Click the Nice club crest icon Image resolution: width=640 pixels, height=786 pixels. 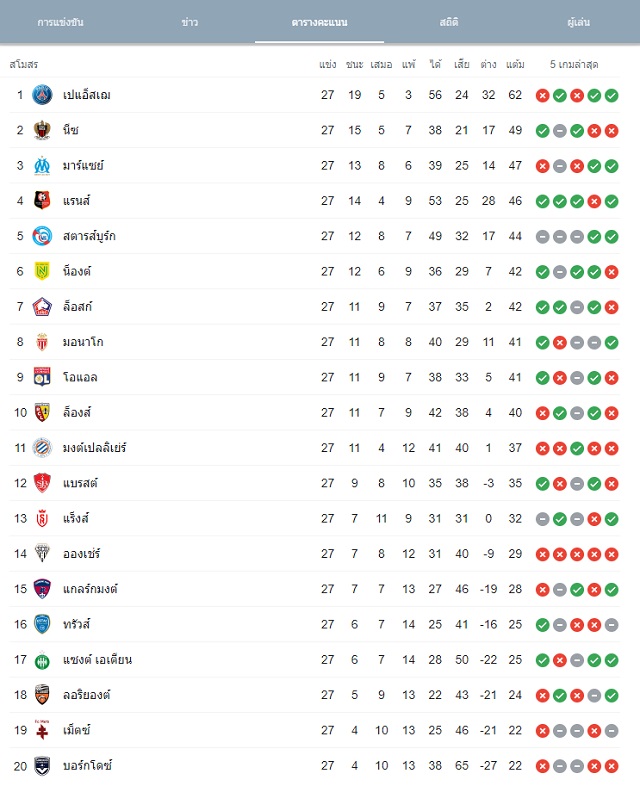tap(42, 130)
